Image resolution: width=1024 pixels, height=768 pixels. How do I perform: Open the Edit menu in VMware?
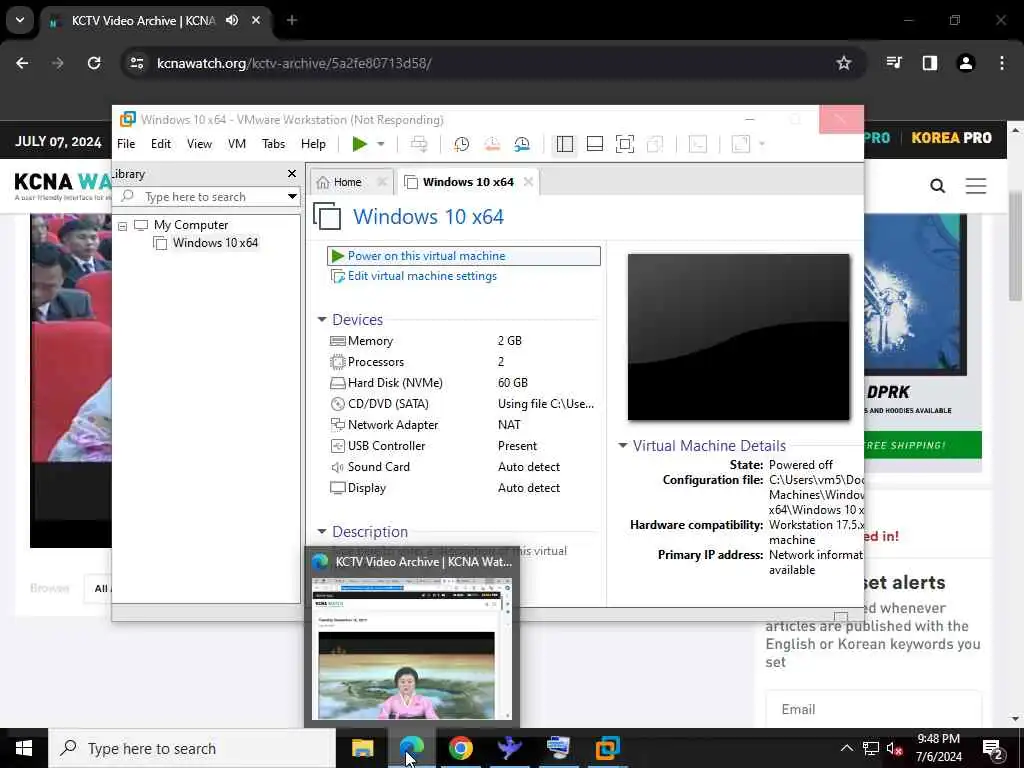click(161, 144)
